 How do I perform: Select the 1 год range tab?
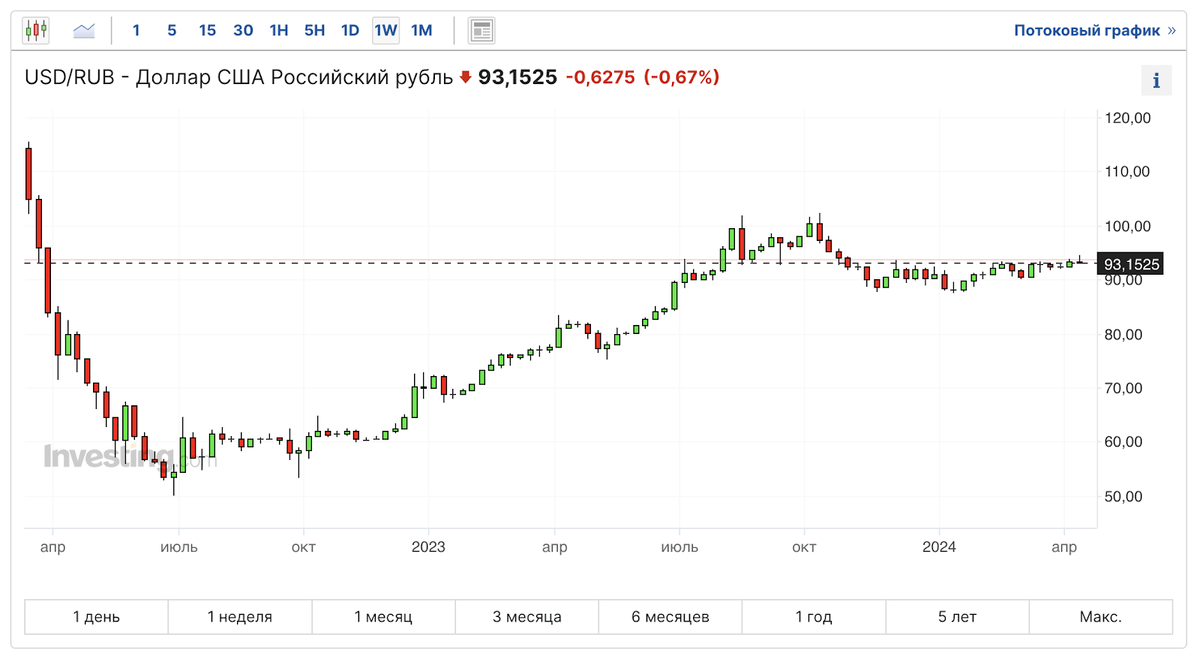814,617
